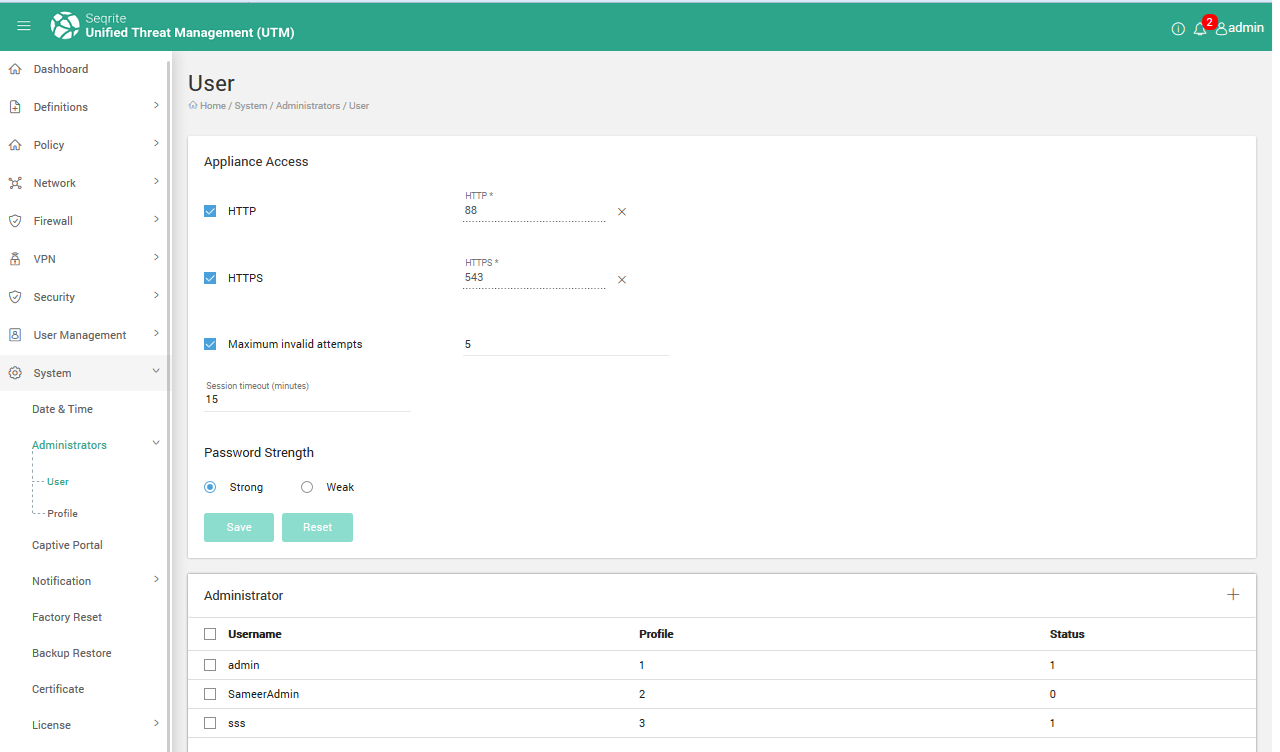Click the Session timeout input field

(306, 400)
